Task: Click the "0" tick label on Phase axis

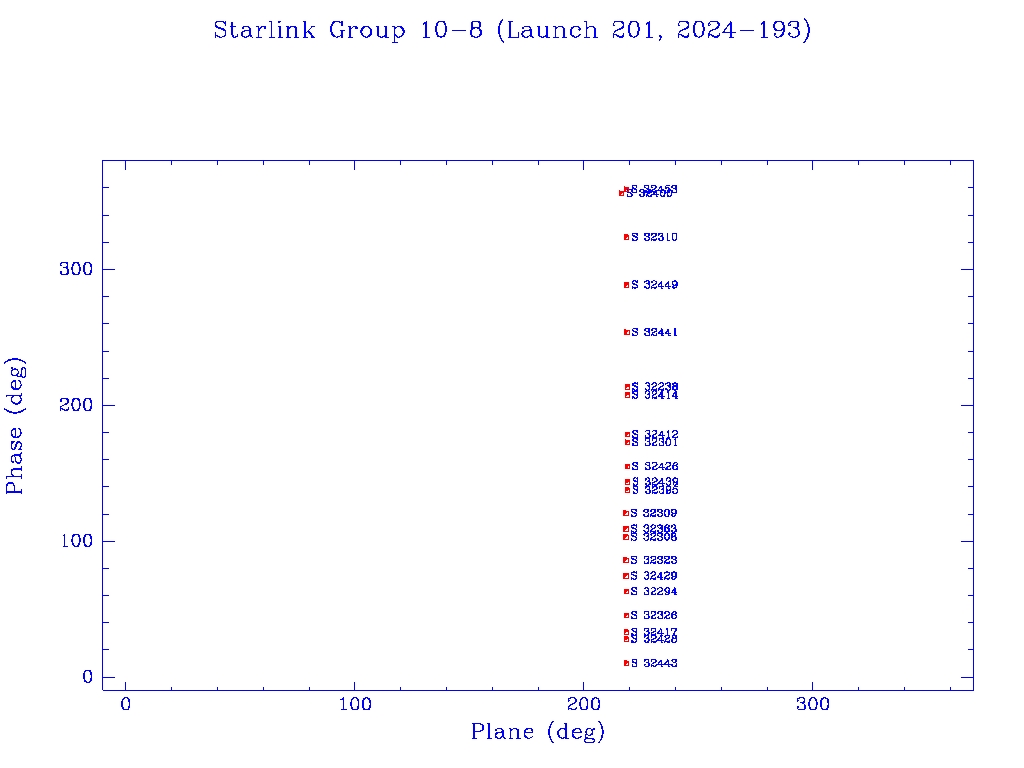Action: pos(88,677)
